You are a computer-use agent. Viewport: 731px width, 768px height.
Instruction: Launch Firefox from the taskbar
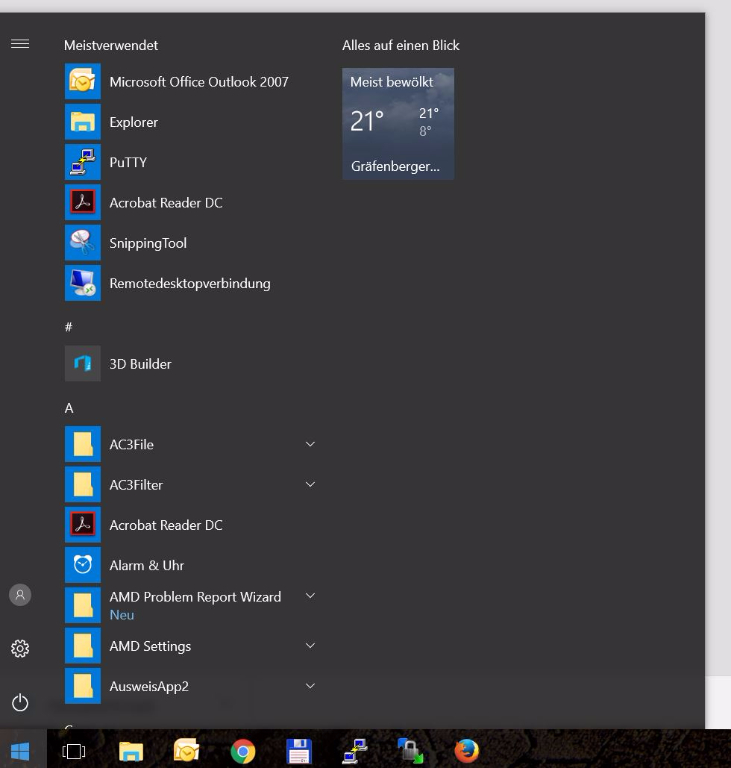(x=466, y=751)
